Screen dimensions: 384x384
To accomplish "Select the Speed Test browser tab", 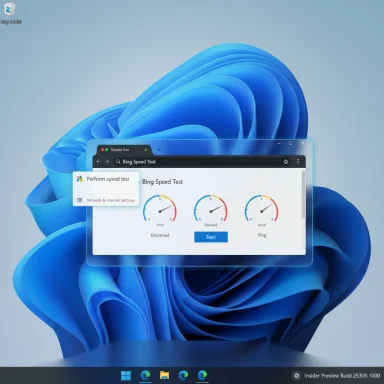I will [124, 150].
